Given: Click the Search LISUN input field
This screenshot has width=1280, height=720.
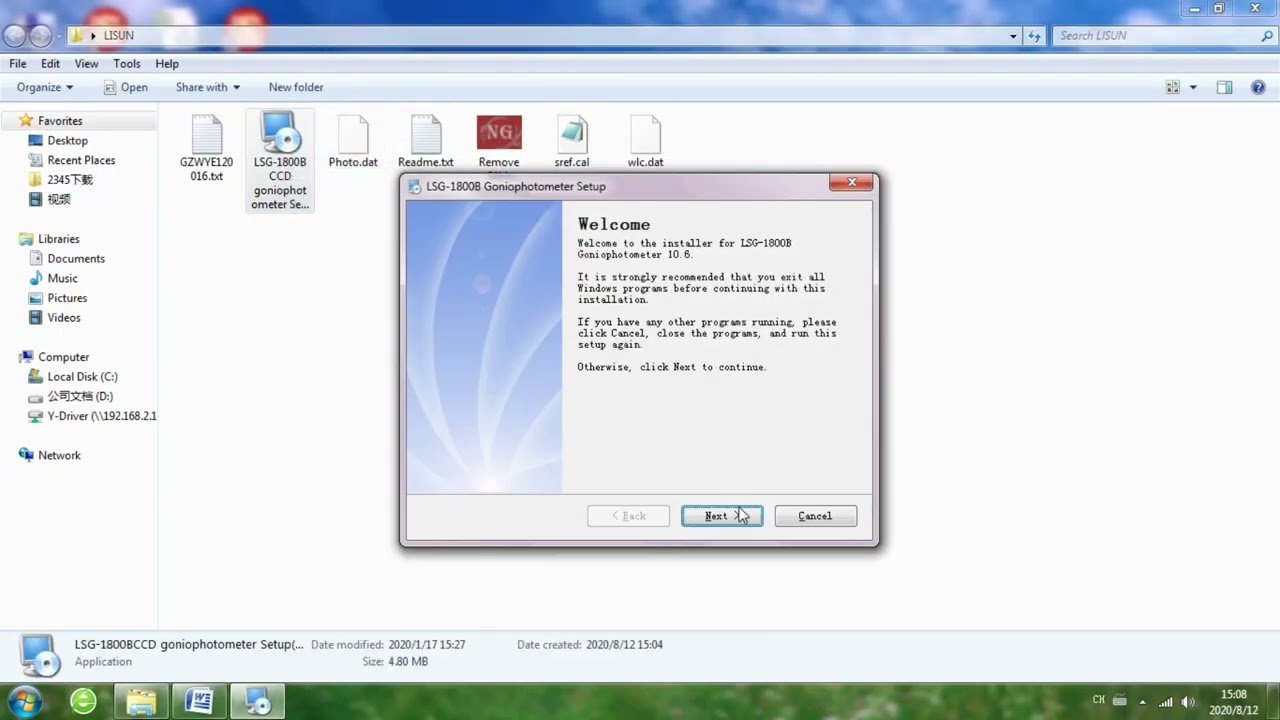Looking at the screenshot, I should pyautogui.click(x=1155, y=35).
